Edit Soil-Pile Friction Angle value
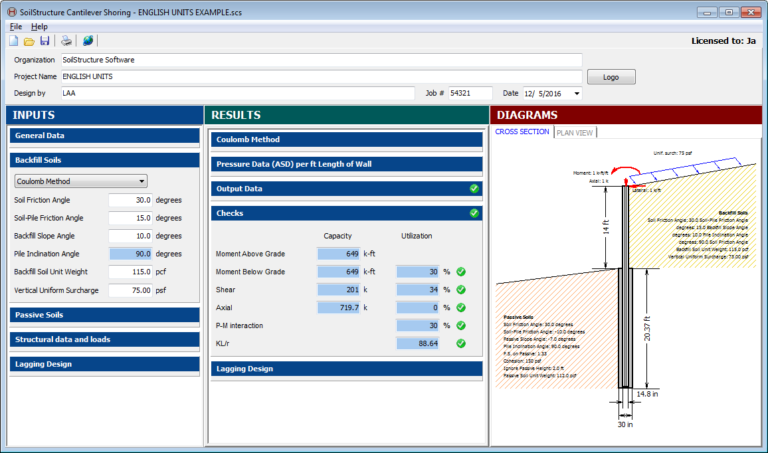Image resolution: width=768 pixels, height=453 pixels. pos(130,218)
